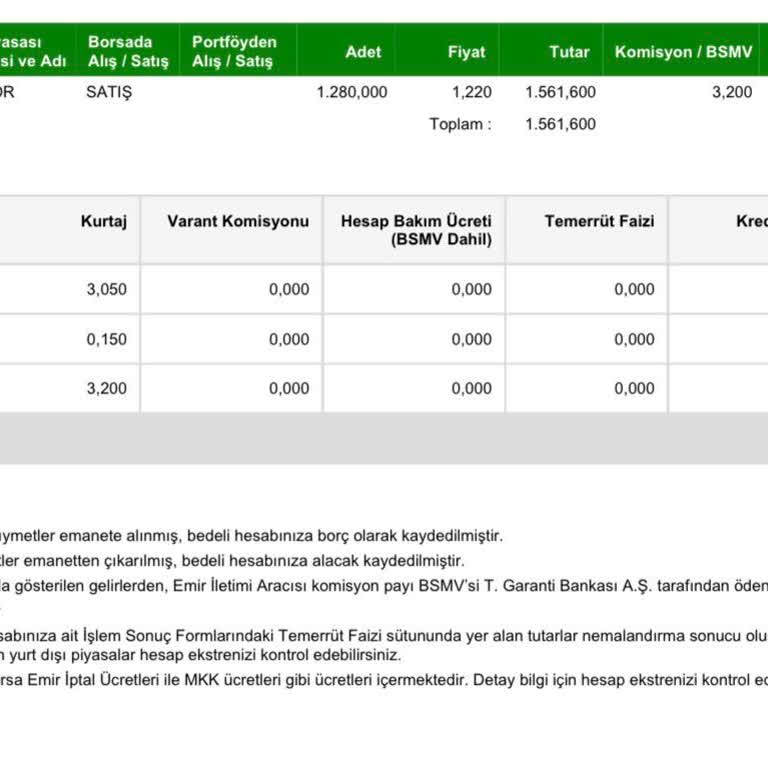Select Hesap Bakım Ücreti value in the 3,200 row
768x768 pixels.
pyautogui.click(x=472, y=388)
